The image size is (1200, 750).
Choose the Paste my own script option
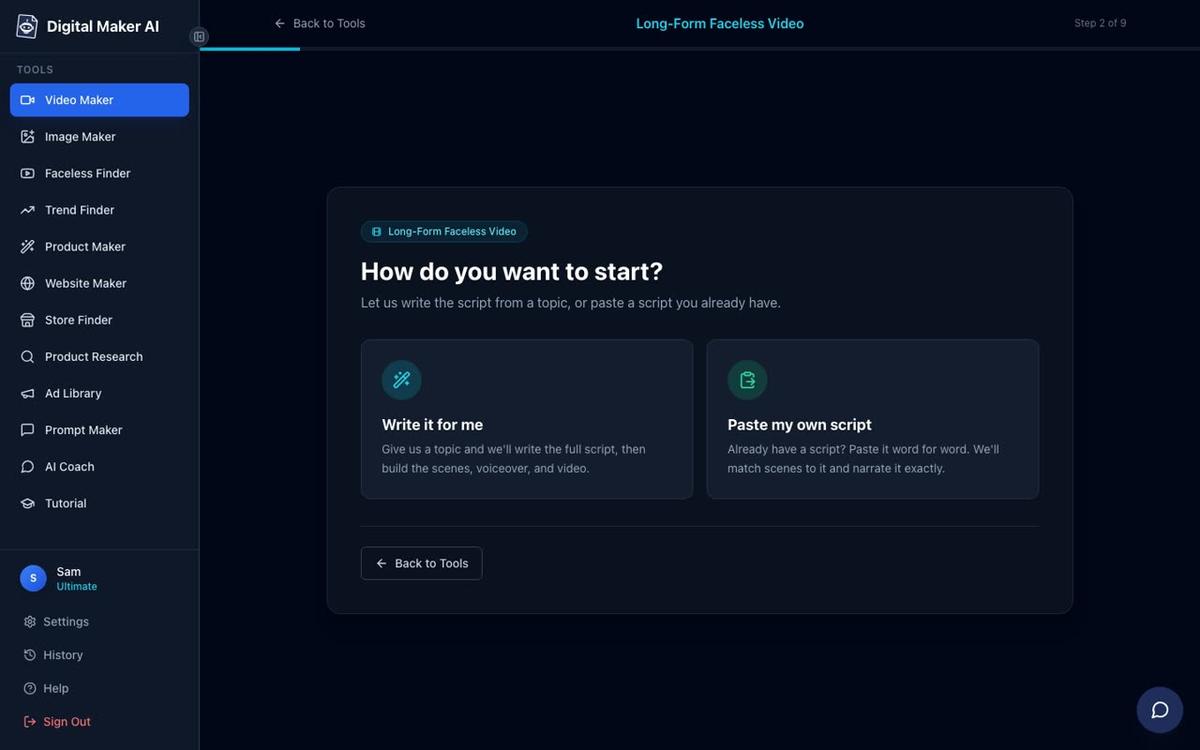(873, 419)
